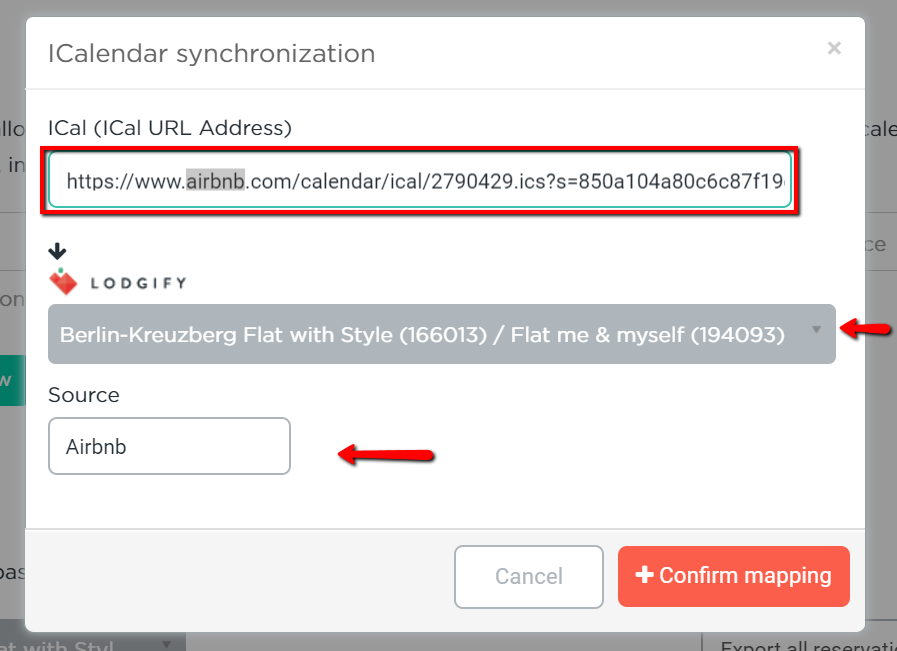The width and height of the screenshot is (897, 651).
Task: Click the plus icon in Confirm mapping
Action: click(x=645, y=574)
